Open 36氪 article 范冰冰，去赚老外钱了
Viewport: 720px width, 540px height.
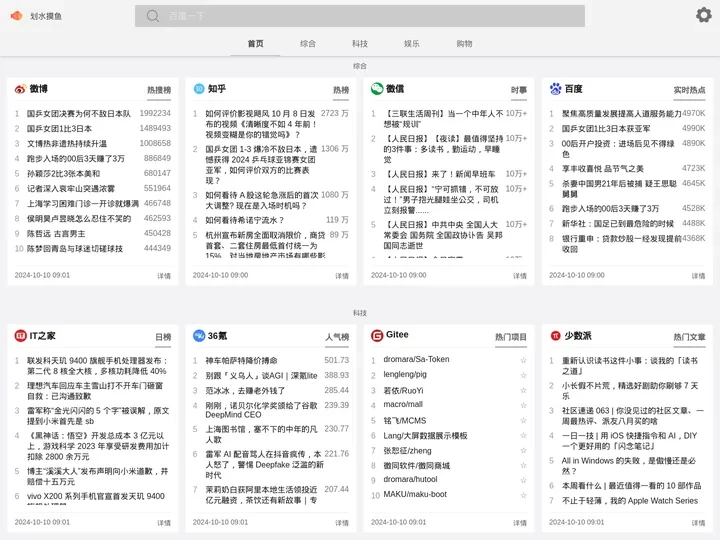245,391
